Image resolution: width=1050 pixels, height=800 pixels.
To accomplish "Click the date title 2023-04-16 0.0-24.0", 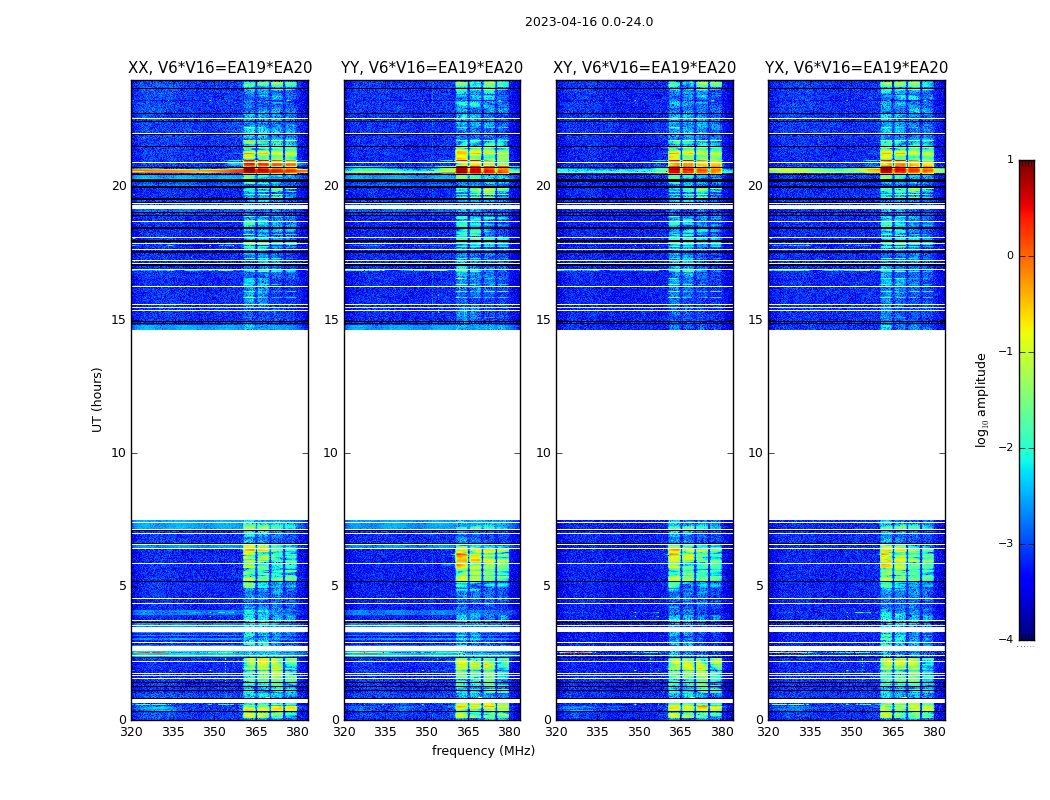I will tap(588, 22).
